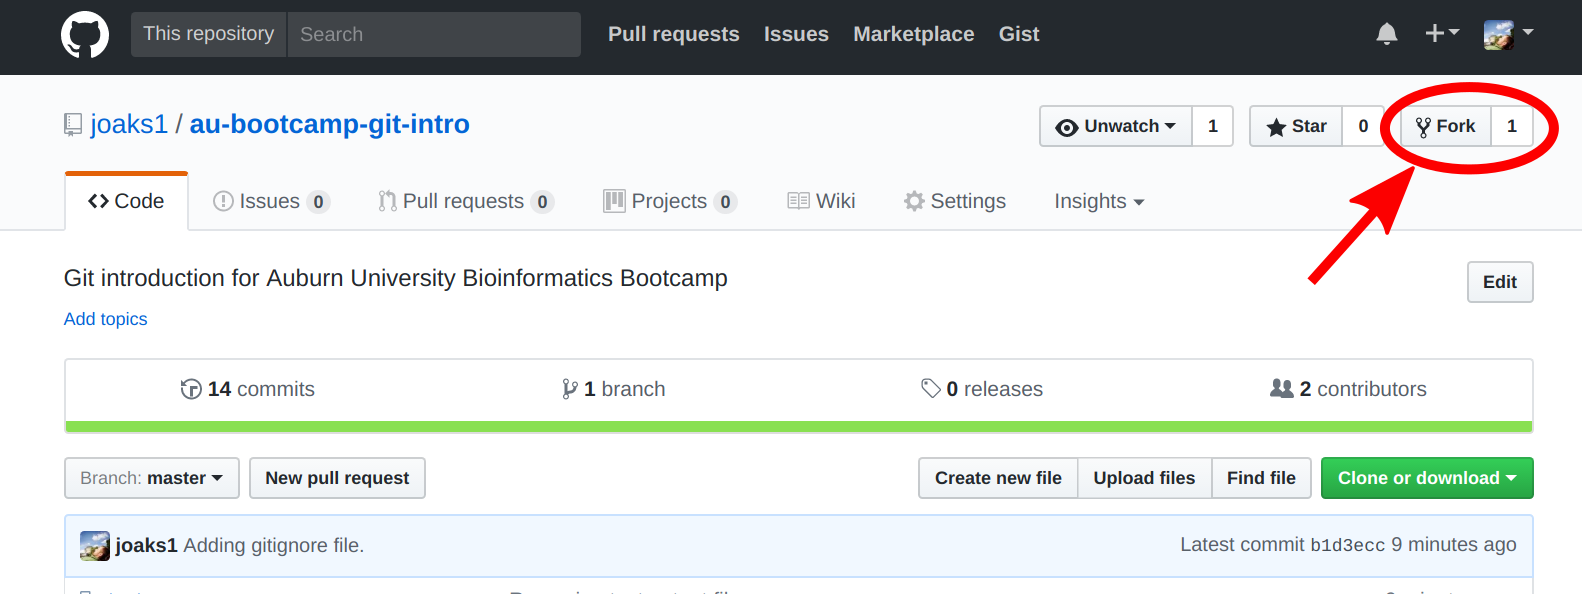Image resolution: width=1582 pixels, height=594 pixels.
Task: Open the Wiki tab
Action: pos(822,201)
